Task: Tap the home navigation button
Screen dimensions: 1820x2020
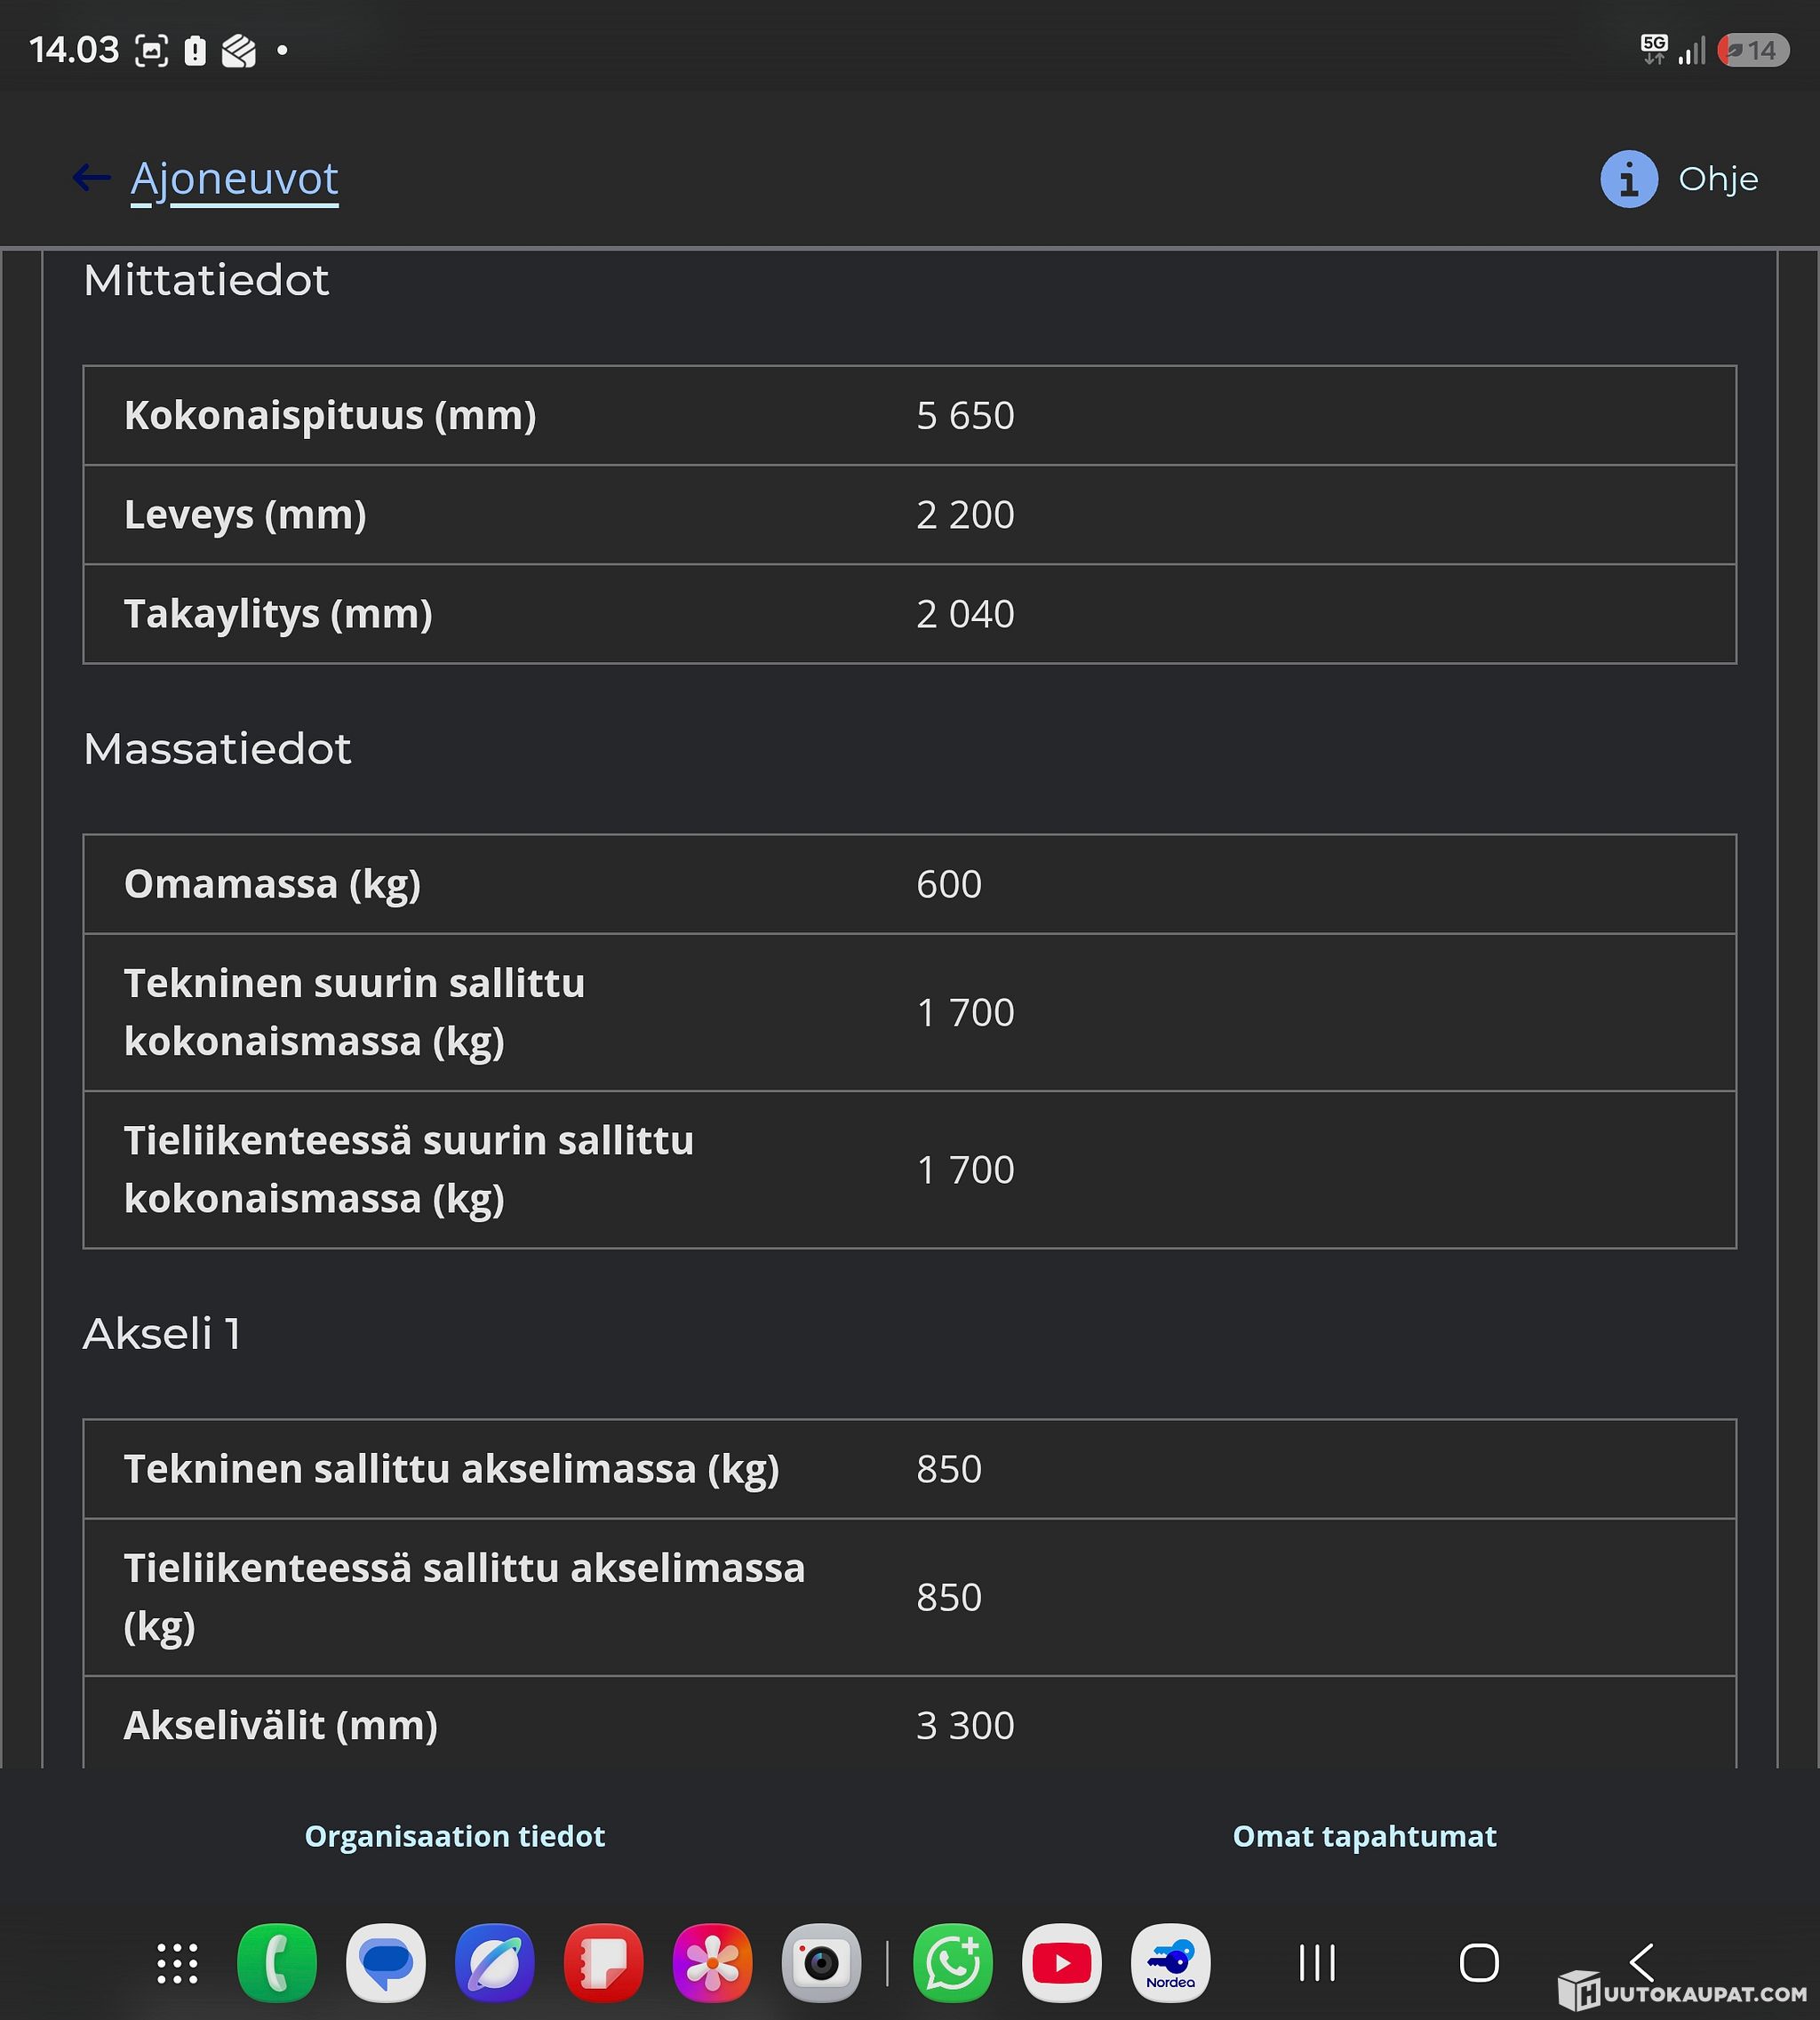Action: (1479, 1963)
